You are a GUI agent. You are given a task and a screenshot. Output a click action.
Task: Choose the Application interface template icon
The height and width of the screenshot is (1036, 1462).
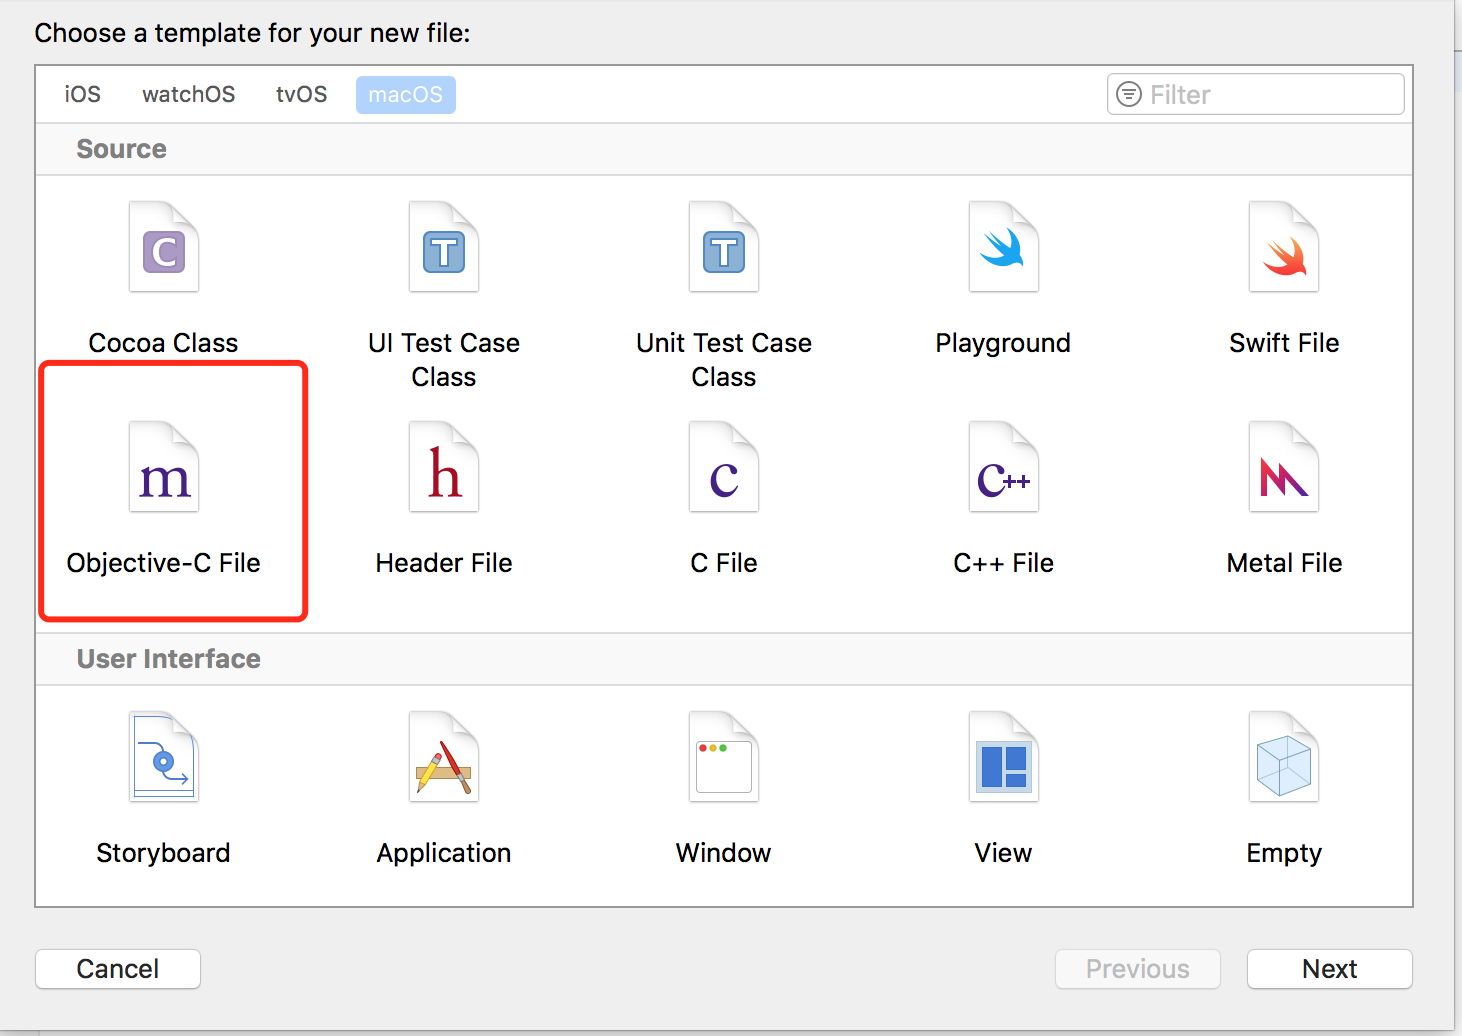coord(444,757)
